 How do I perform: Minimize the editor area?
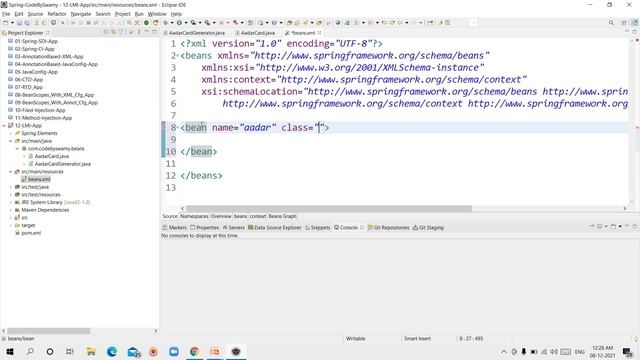point(627,31)
